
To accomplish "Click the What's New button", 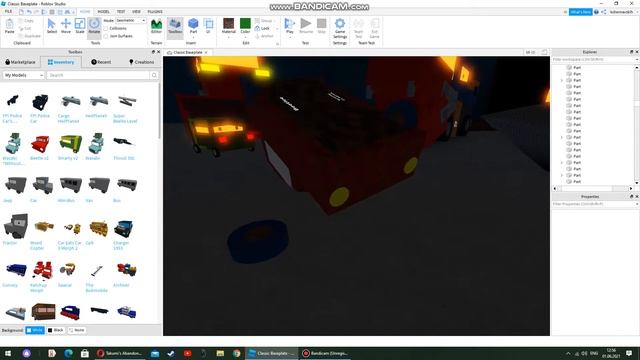I will (580, 12).
